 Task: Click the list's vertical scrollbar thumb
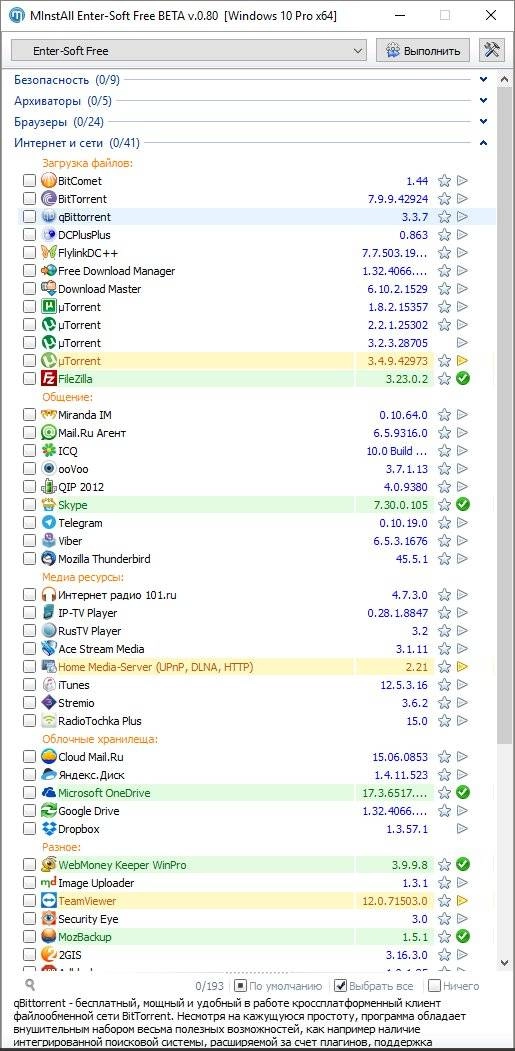coord(506,416)
